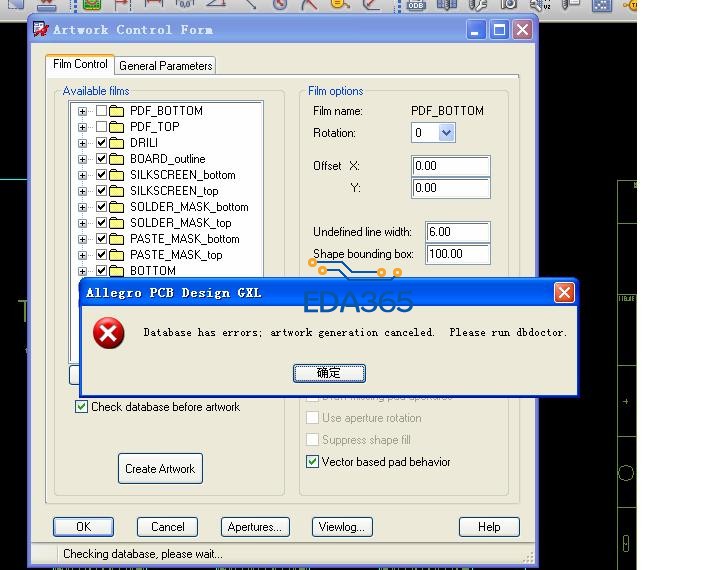Click the DRILI folder icon
The width and height of the screenshot is (720, 570).
(117, 143)
